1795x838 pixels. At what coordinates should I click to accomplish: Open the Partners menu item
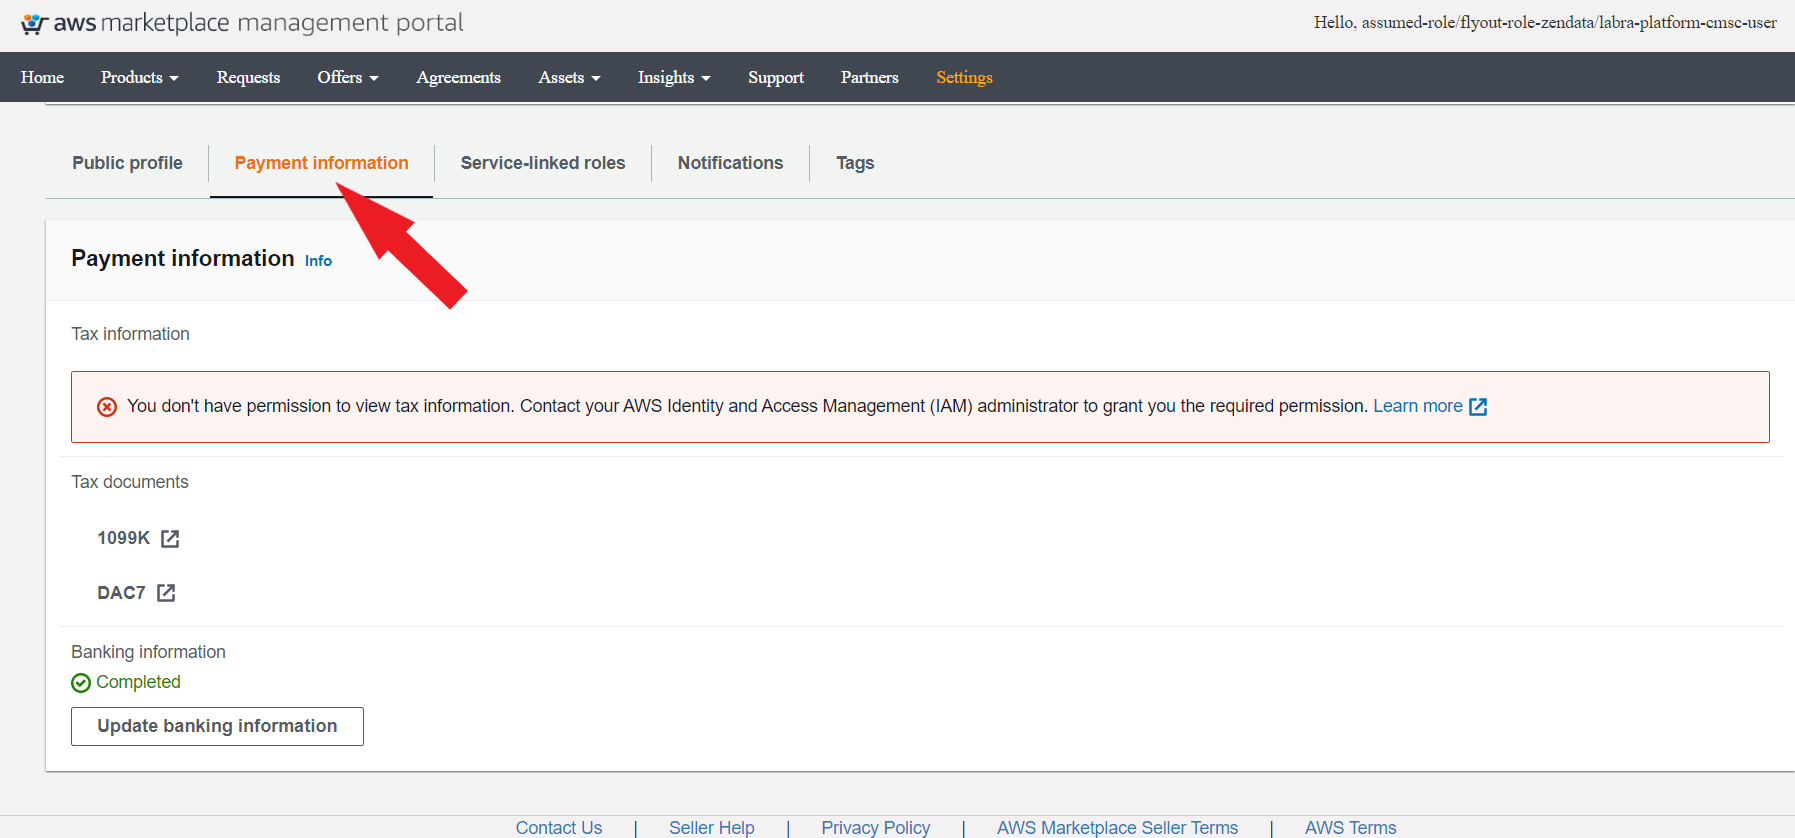pos(870,77)
